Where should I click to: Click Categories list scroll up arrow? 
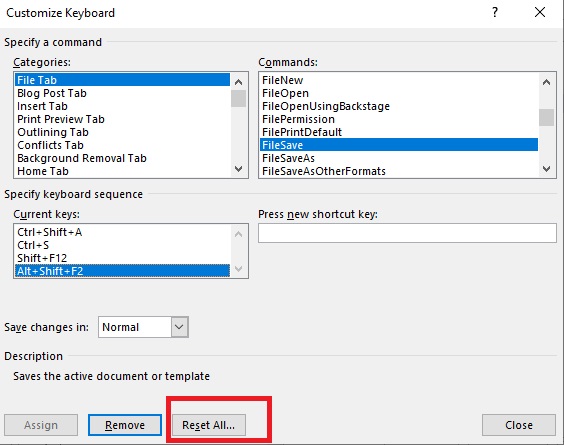click(x=238, y=82)
